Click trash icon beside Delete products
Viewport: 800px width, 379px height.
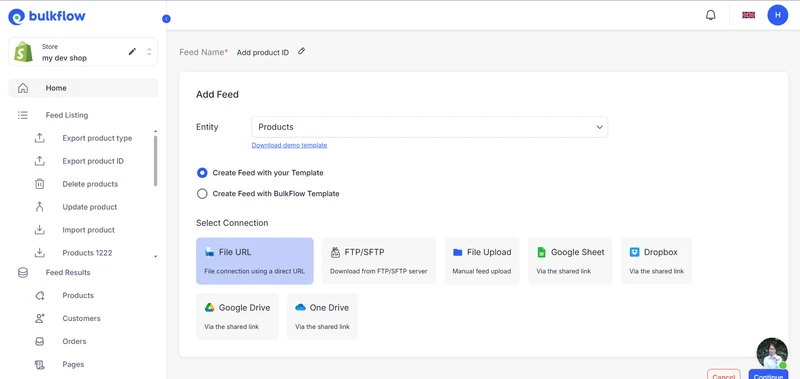(40, 184)
